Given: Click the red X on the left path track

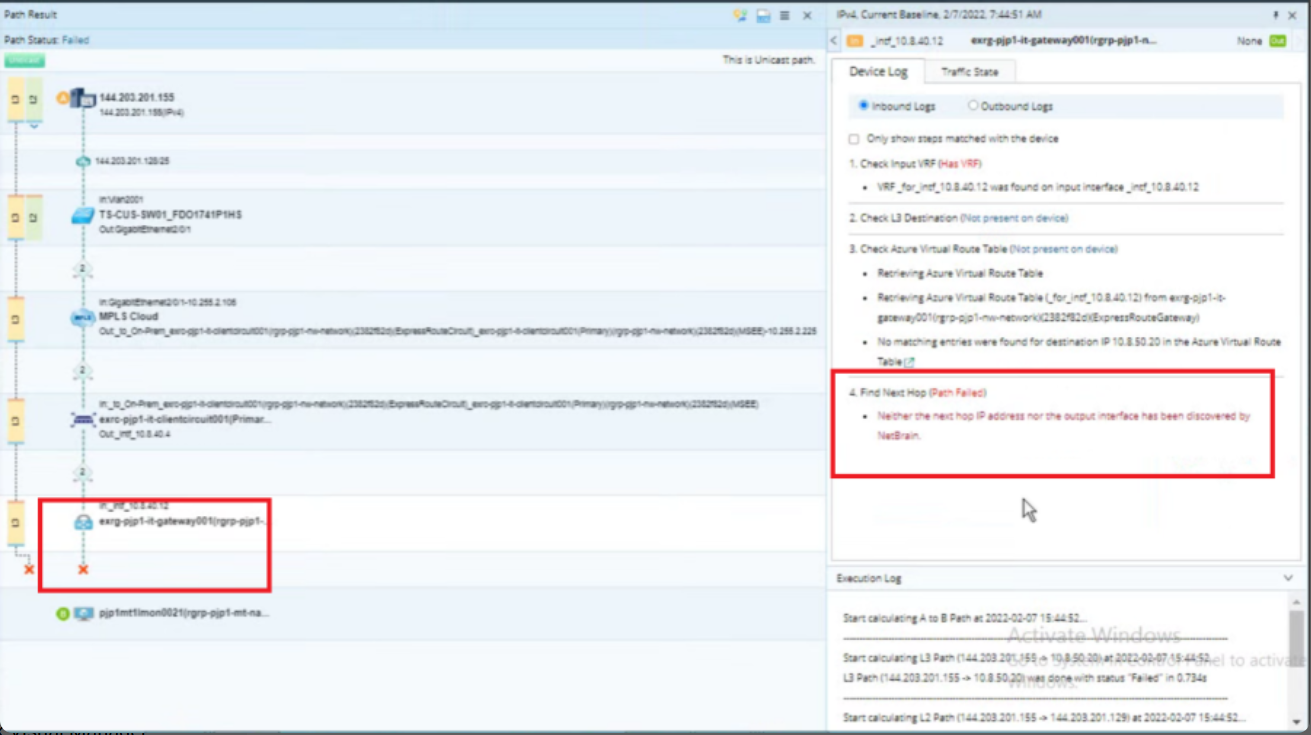Looking at the screenshot, I should click(29, 569).
